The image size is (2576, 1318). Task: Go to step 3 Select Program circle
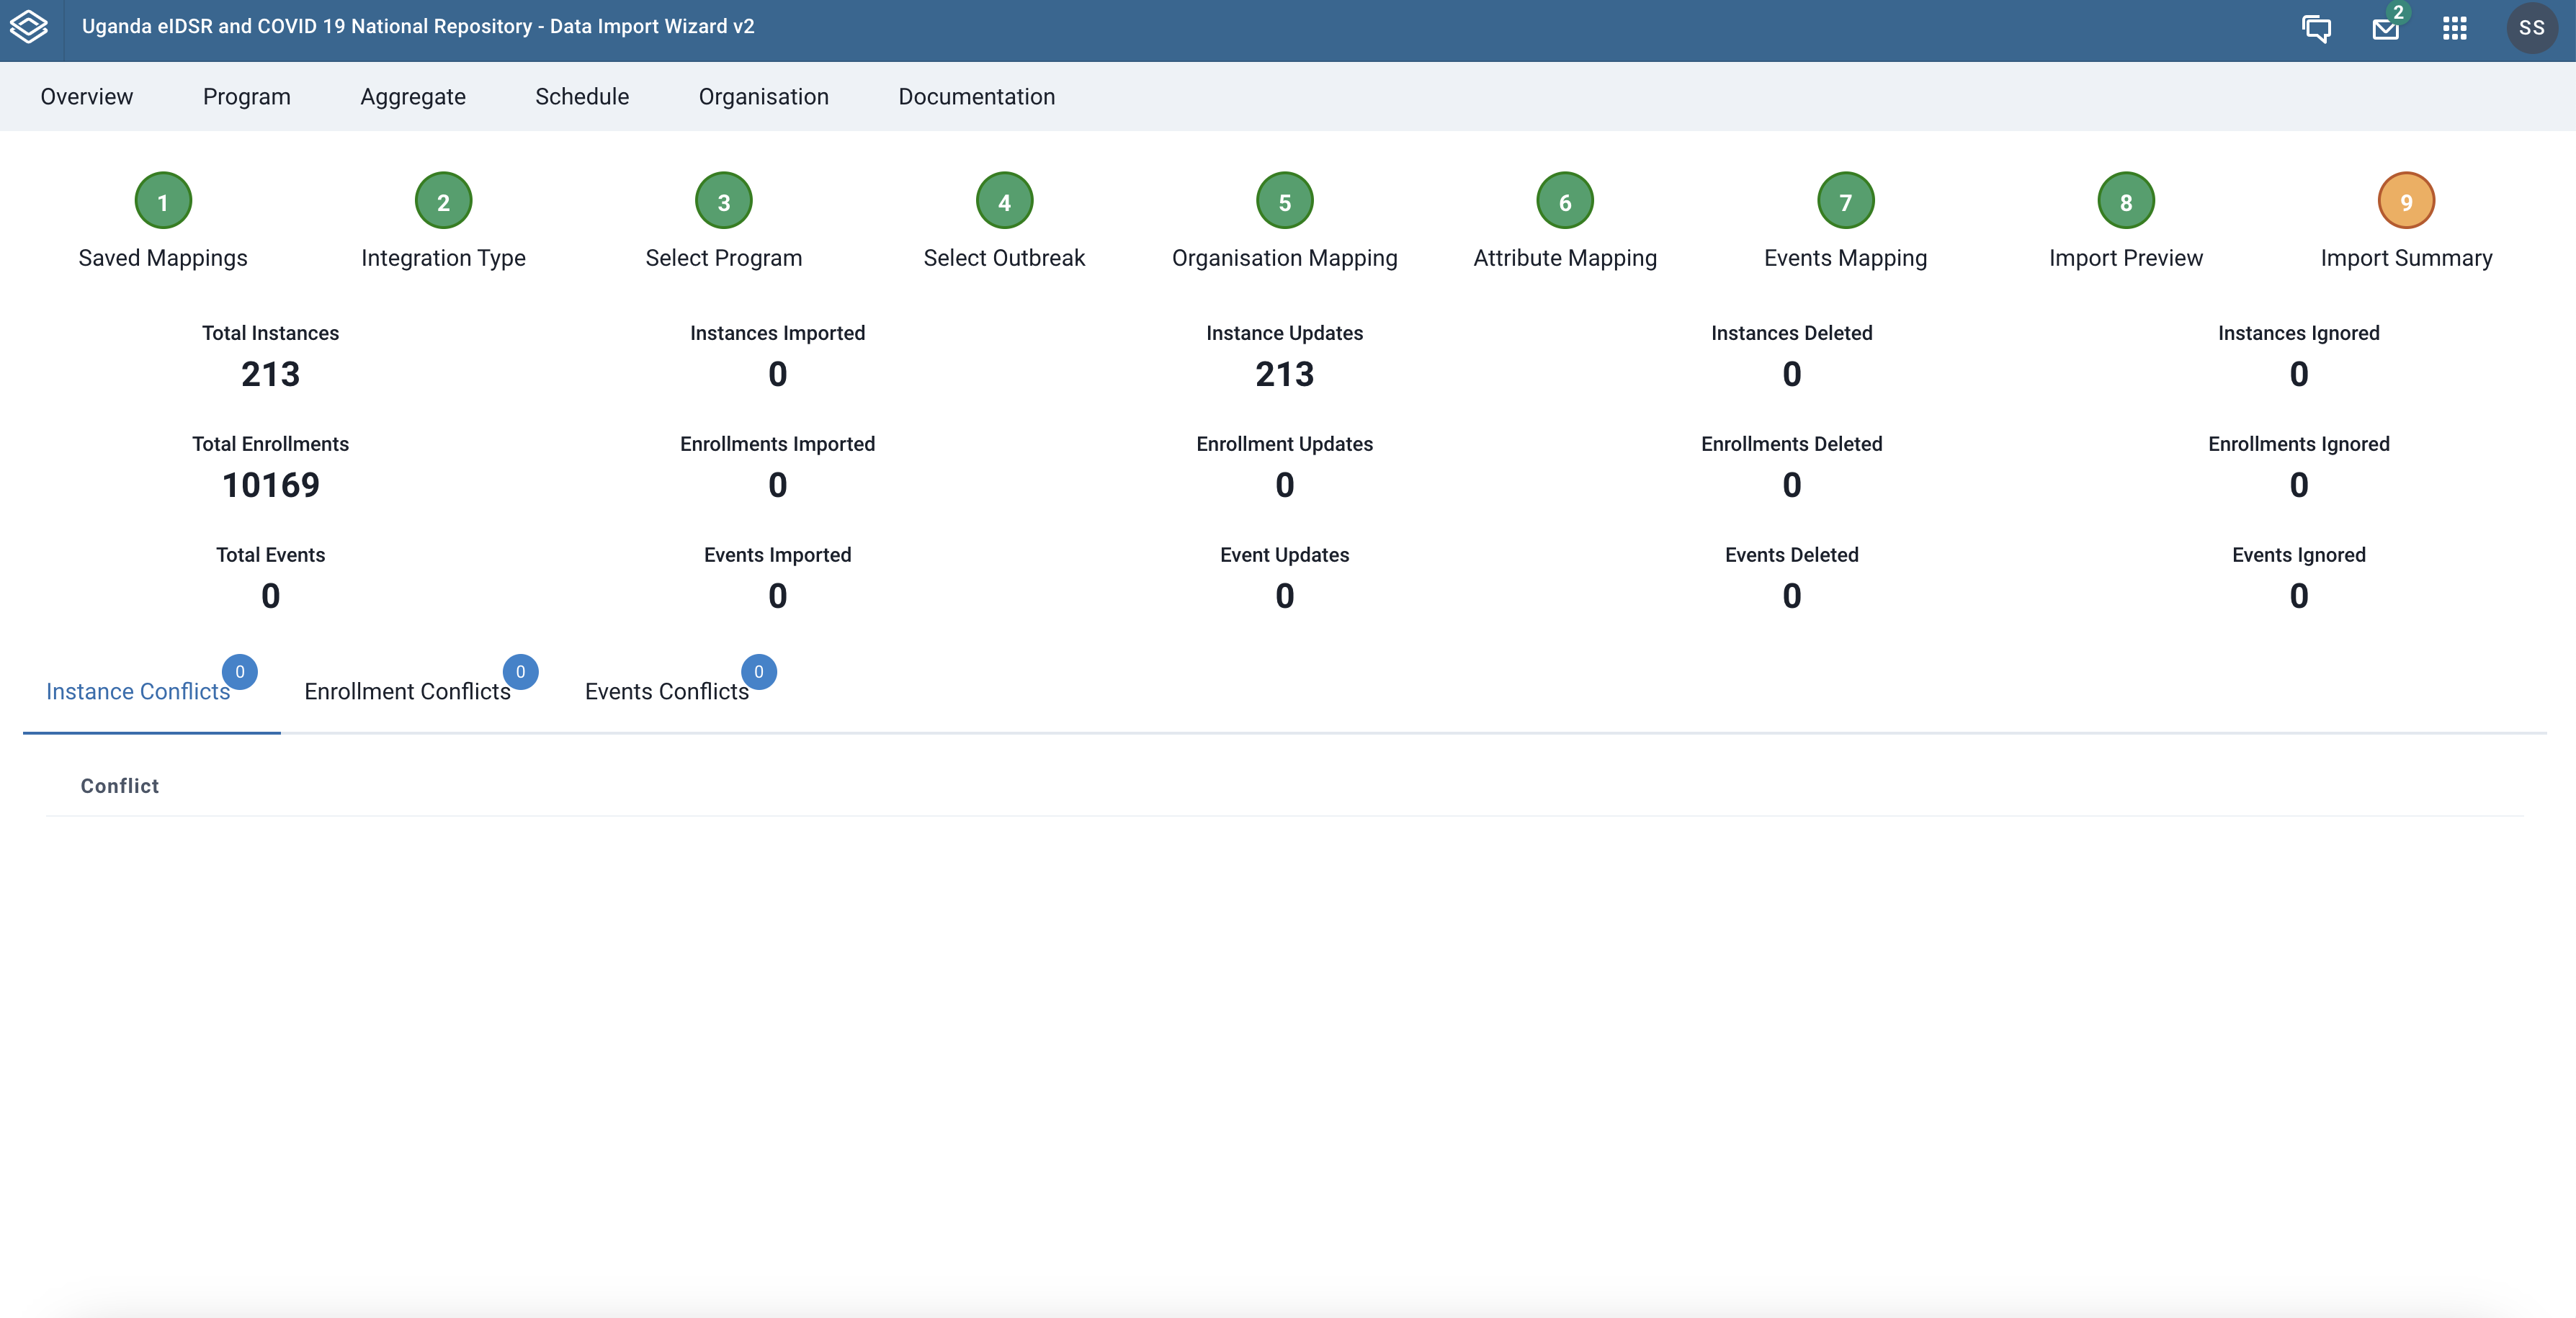tap(724, 201)
